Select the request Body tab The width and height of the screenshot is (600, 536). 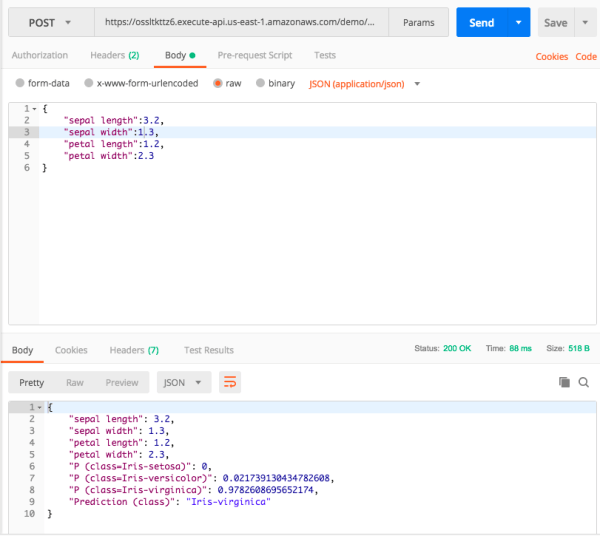(x=180, y=55)
